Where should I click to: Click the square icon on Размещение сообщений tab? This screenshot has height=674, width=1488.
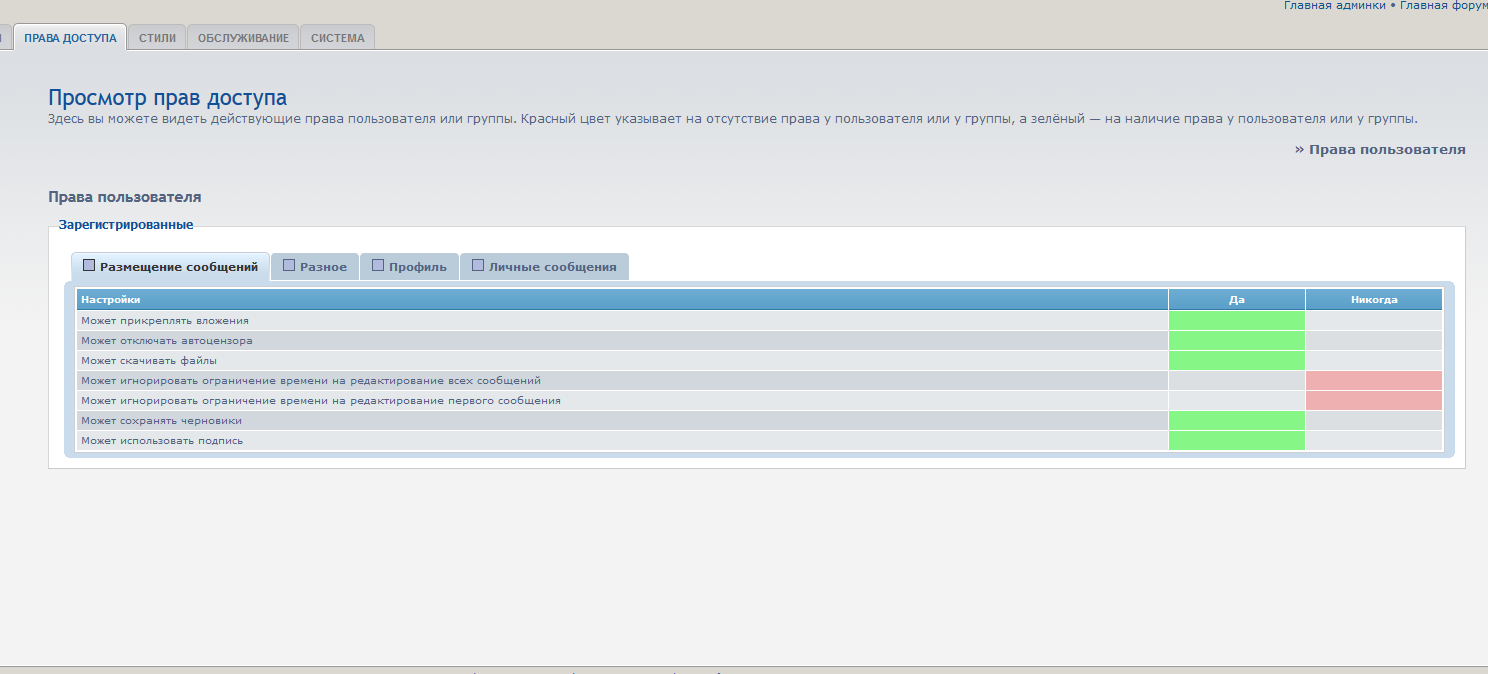tap(89, 266)
